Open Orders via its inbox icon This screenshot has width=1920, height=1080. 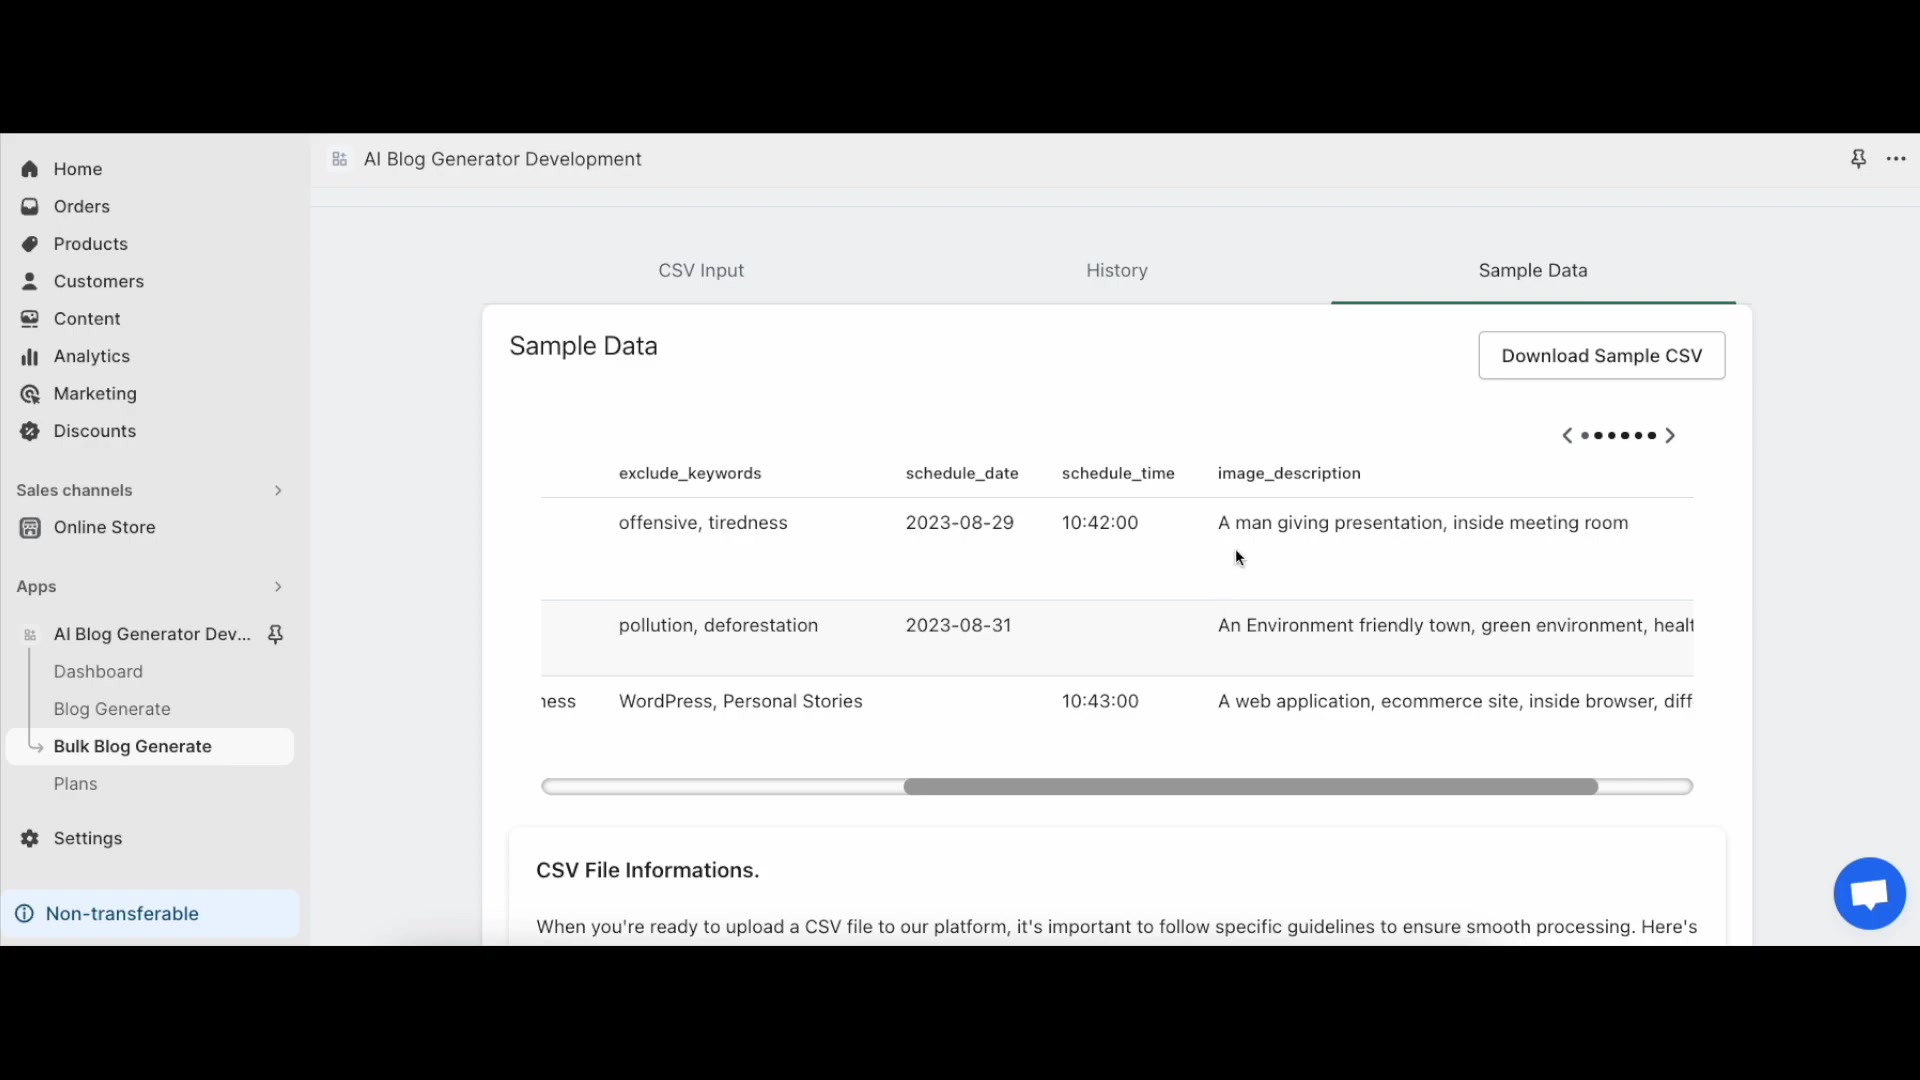point(30,207)
